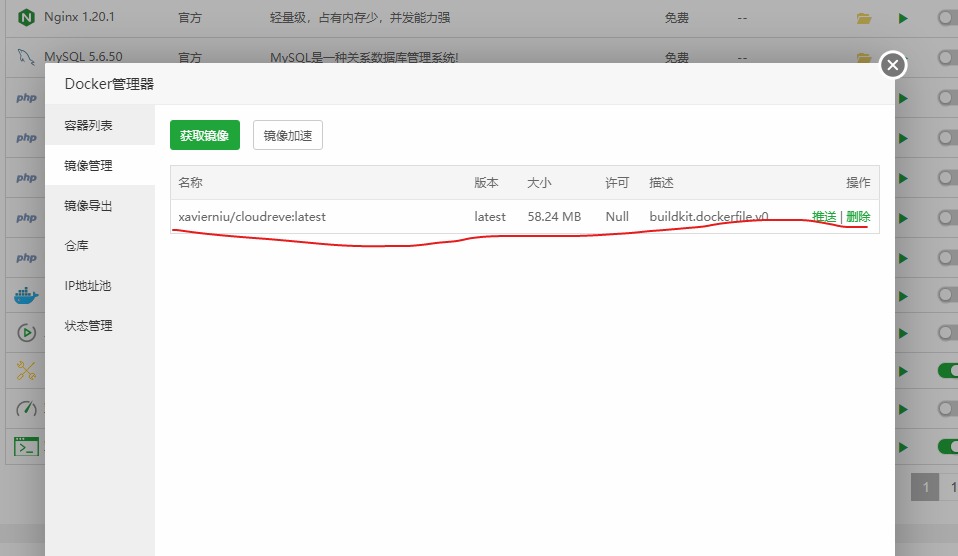Click 删除 for xavierniu/cloudreve image
Image resolution: width=958 pixels, height=556 pixels.
coord(858,216)
